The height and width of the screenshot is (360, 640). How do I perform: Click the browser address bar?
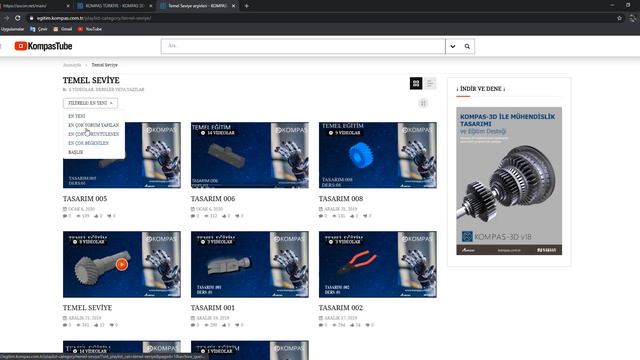point(322,18)
